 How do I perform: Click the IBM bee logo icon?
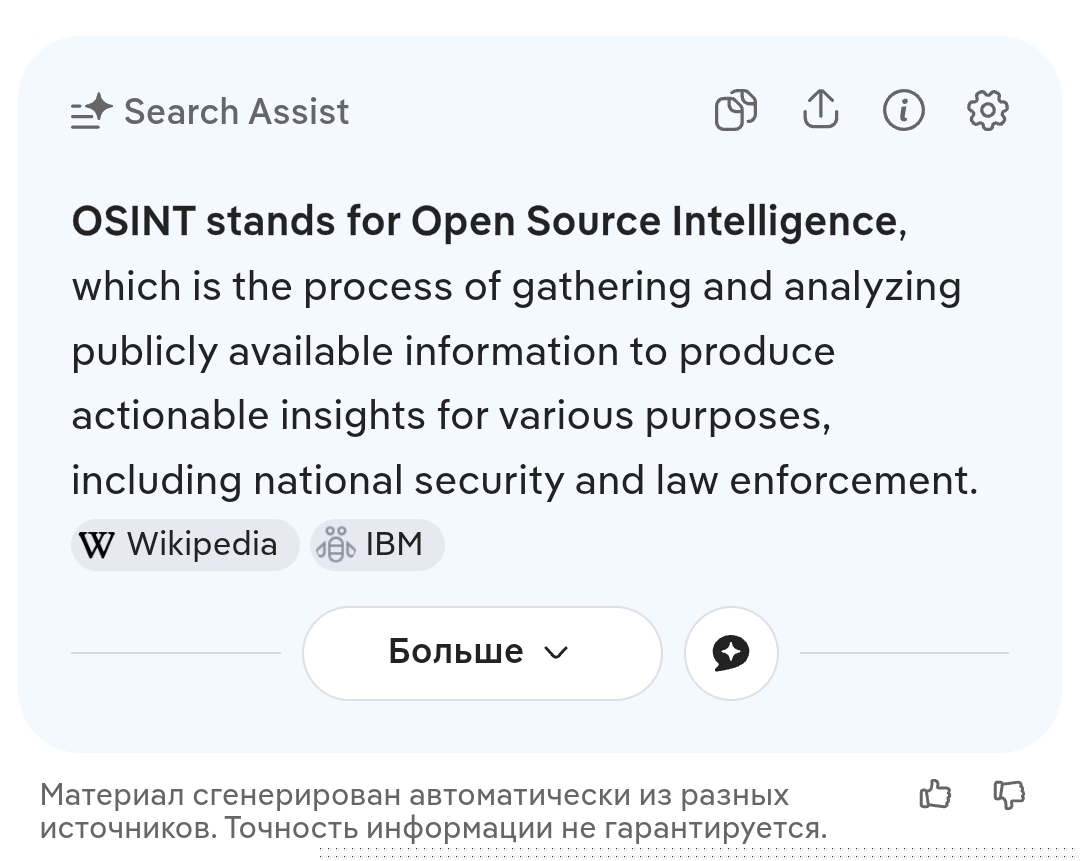click(335, 545)
